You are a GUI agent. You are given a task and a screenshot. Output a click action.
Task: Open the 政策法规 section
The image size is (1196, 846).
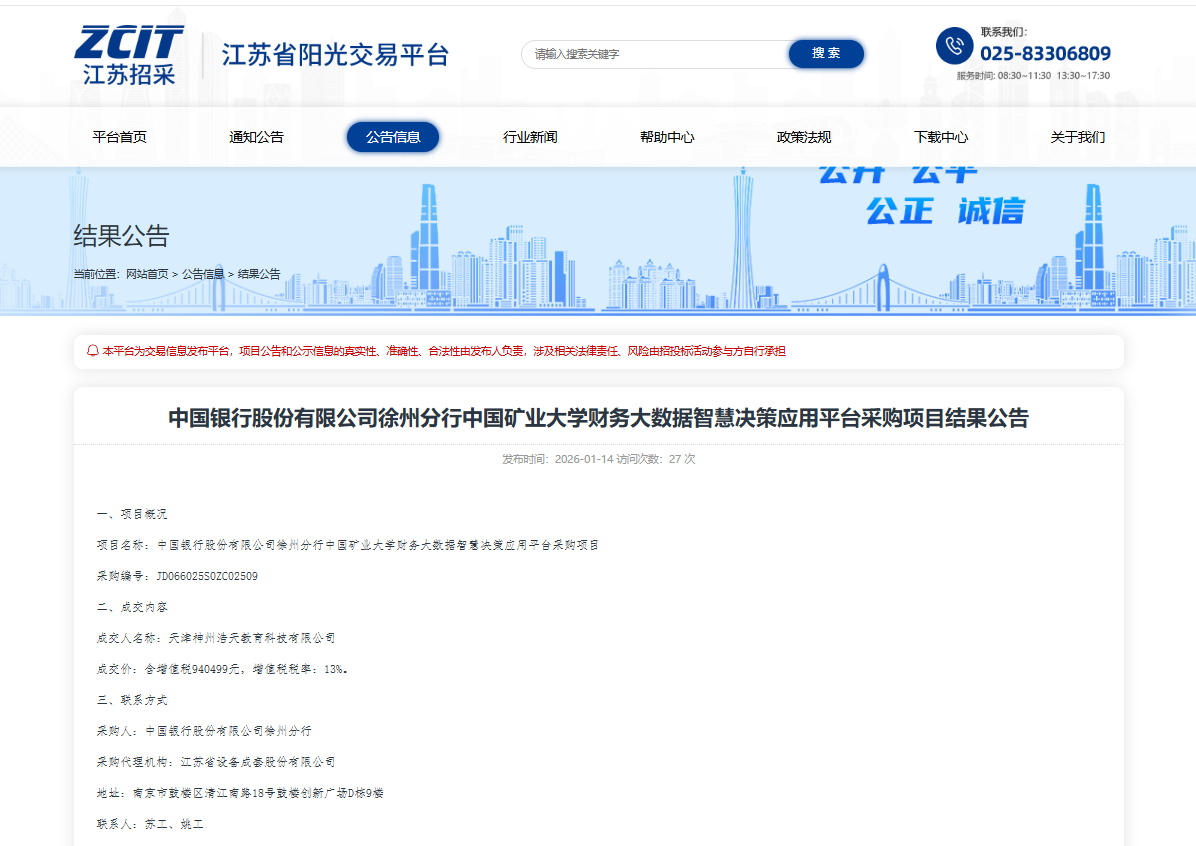click(x=804, y=137)
